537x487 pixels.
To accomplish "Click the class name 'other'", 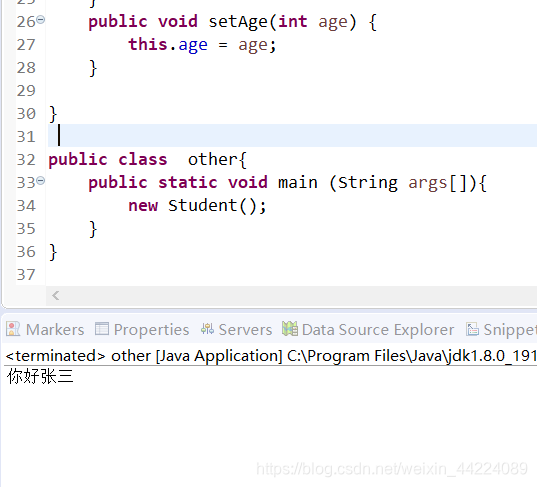I will coord(213,160).
